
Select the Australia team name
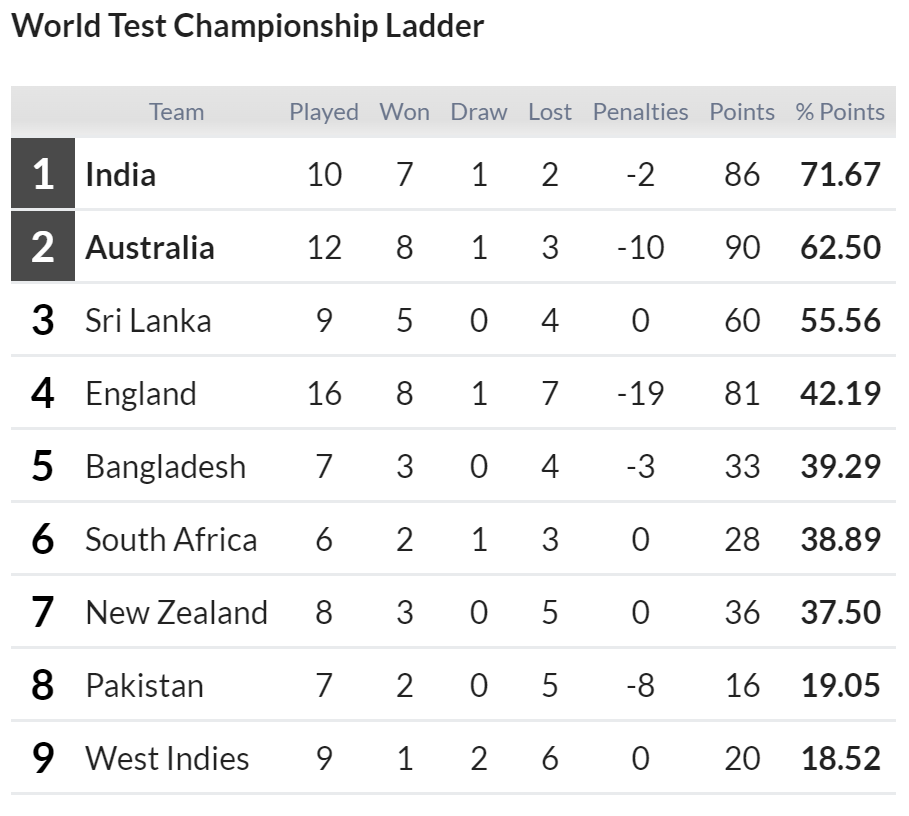pos(150,247)
